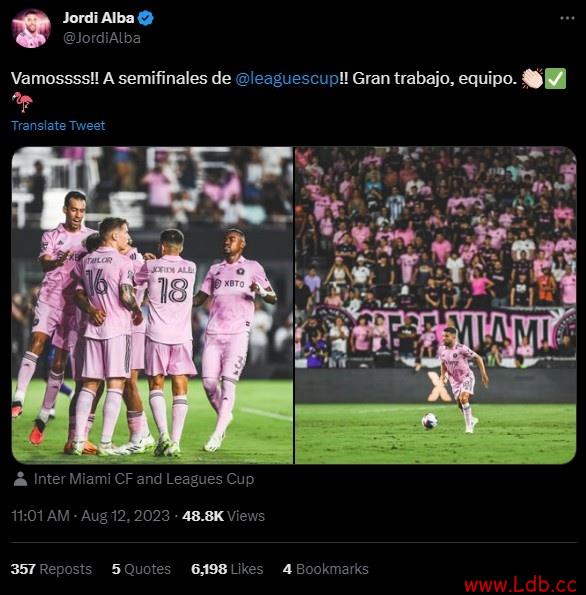Open the @leaguescup mention link
Viewport: 586px width, 595px height.
(287, 79)
